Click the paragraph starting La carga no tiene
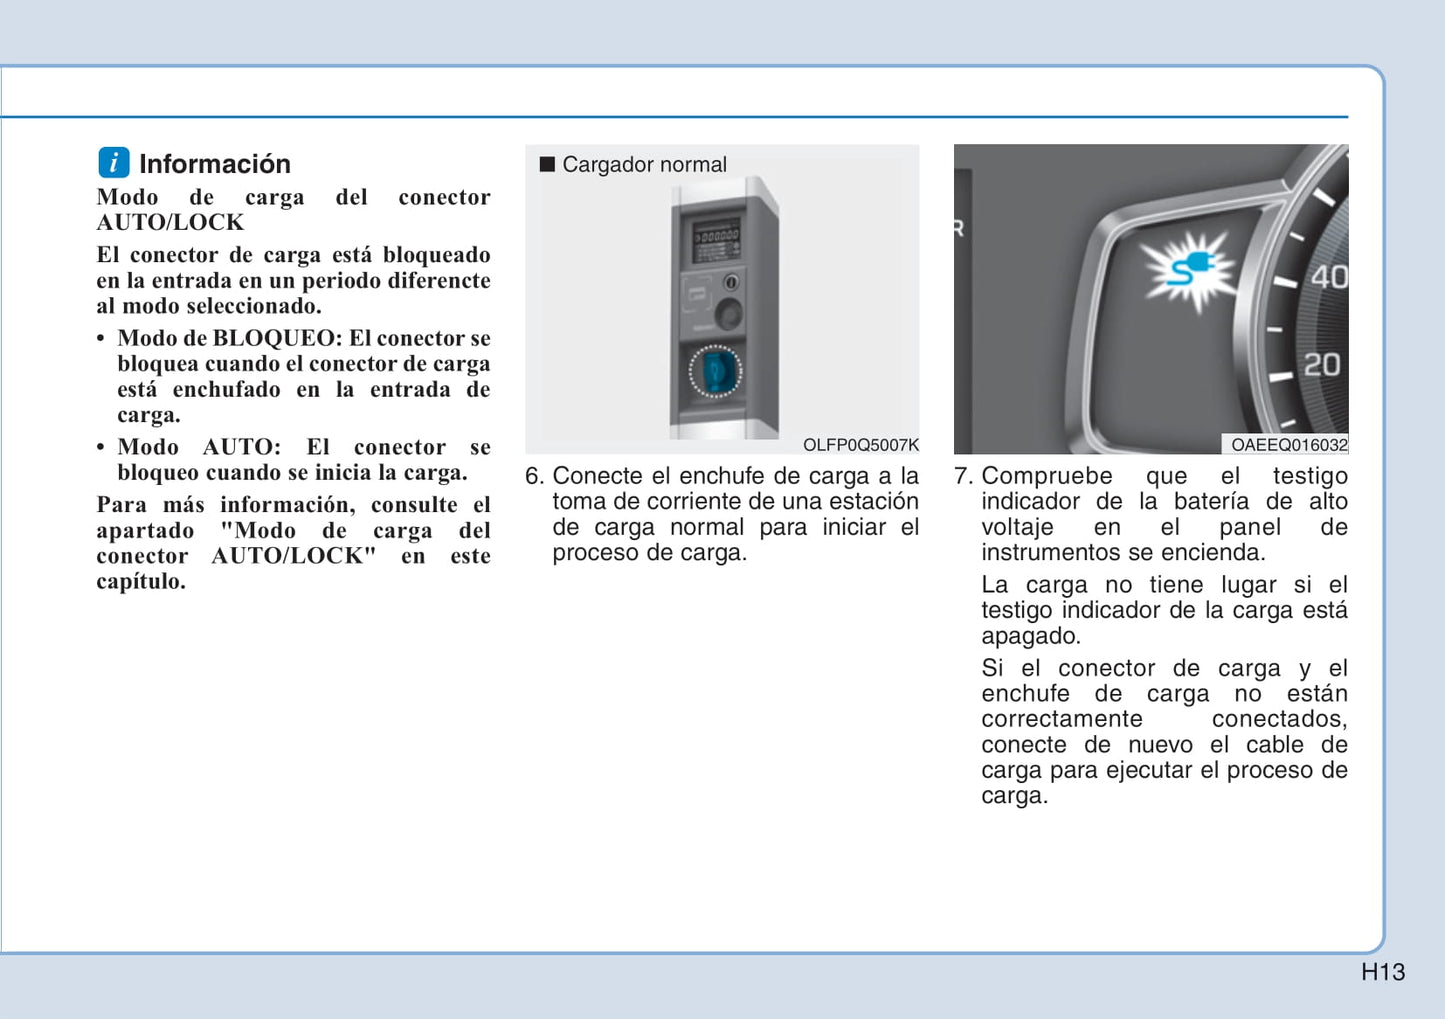This screenshot has height=1019, width=1445. [x=1163, y=610]
